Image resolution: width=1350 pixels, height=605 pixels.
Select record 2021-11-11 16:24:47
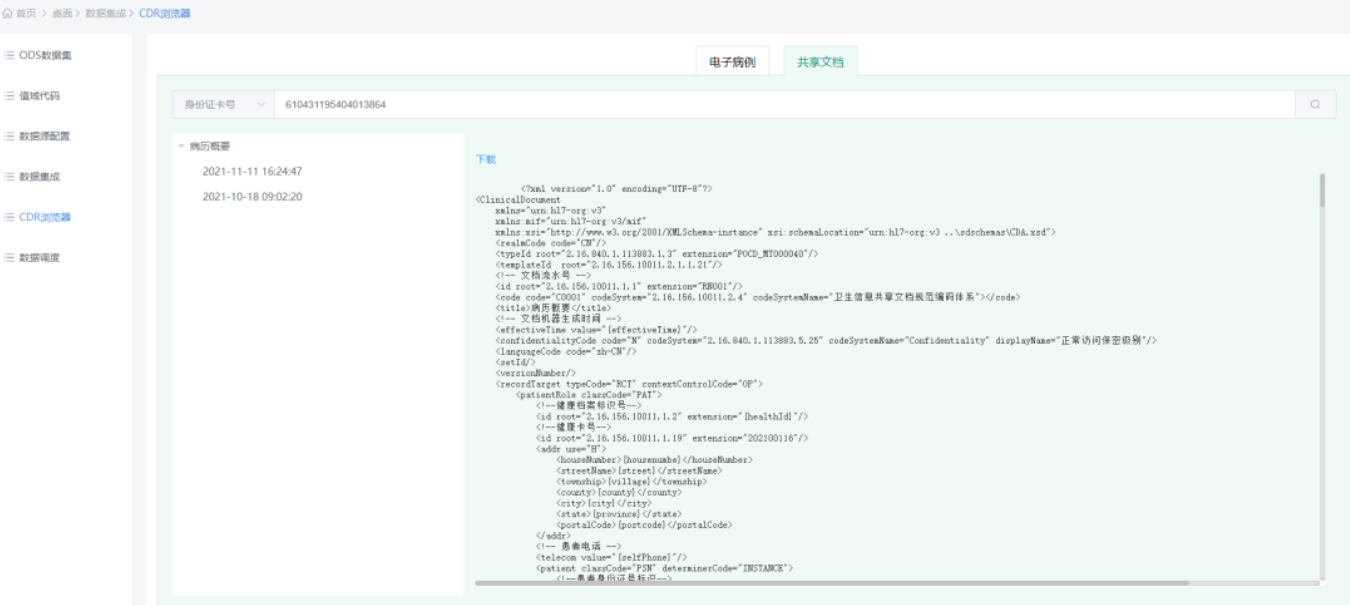coord(252,171)
